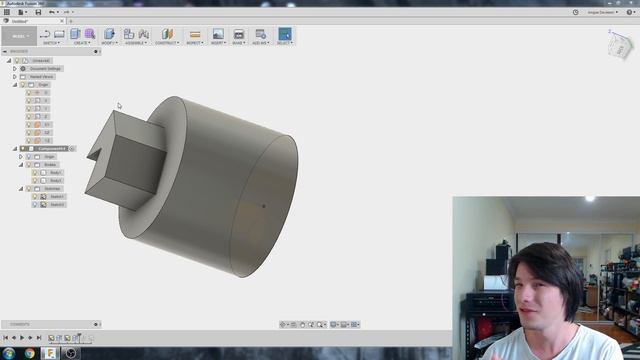Expand the Named Views node

pos(15,76)
